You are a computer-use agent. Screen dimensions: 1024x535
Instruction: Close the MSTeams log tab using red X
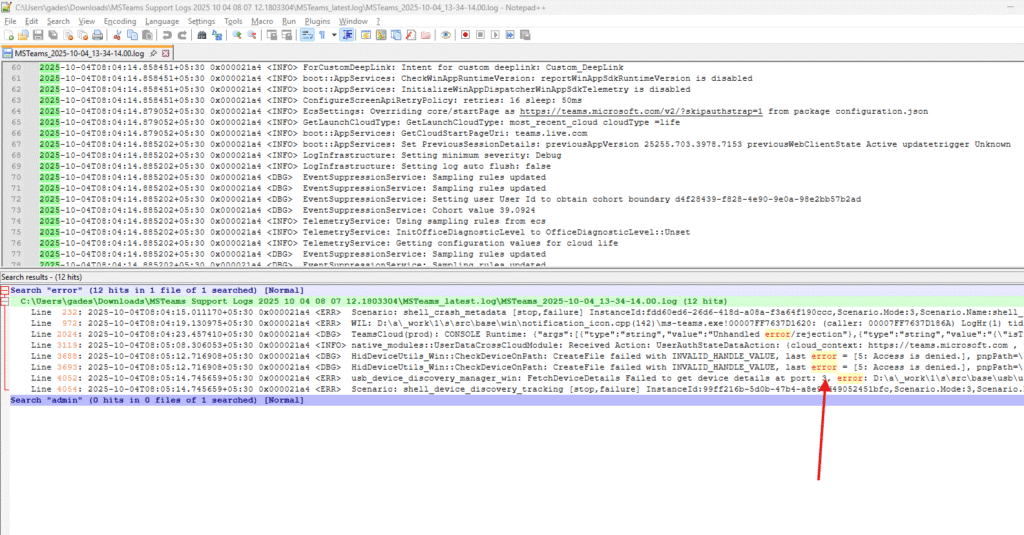(166, 53)
